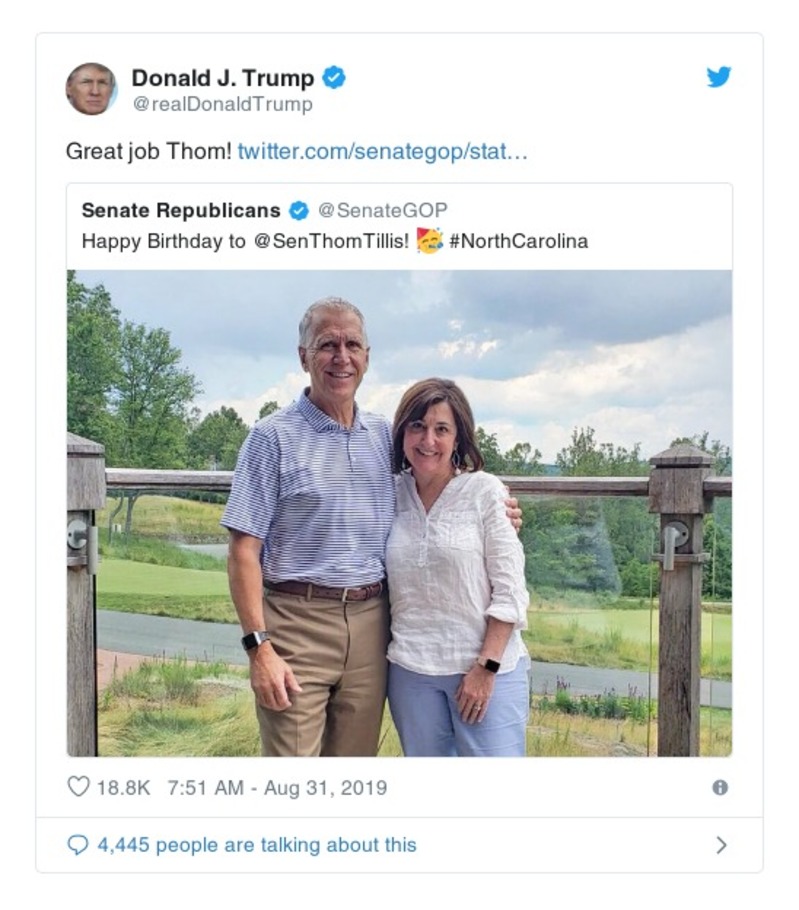Click the heart icon to like the tweet
Viewport: 799px width, 910px height.
click(x=78, y=787)
